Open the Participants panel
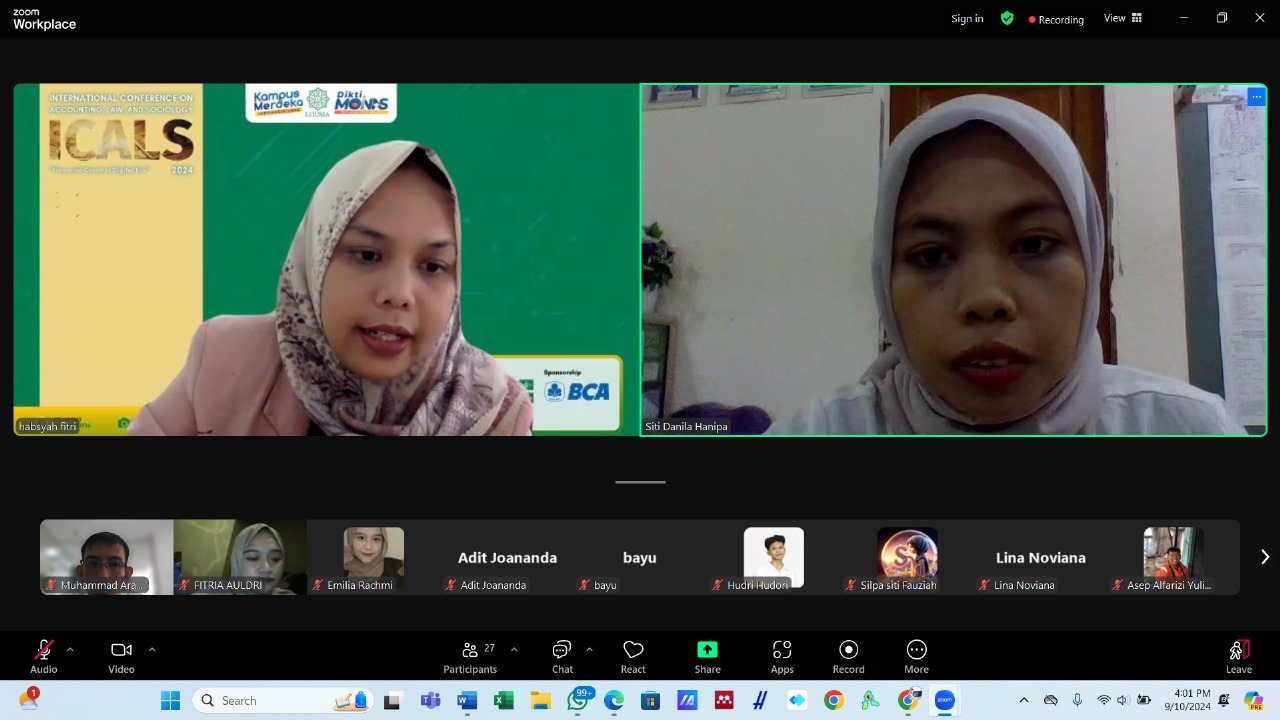The height and width of the screenshot is (720, 1280). coord(470,656)
